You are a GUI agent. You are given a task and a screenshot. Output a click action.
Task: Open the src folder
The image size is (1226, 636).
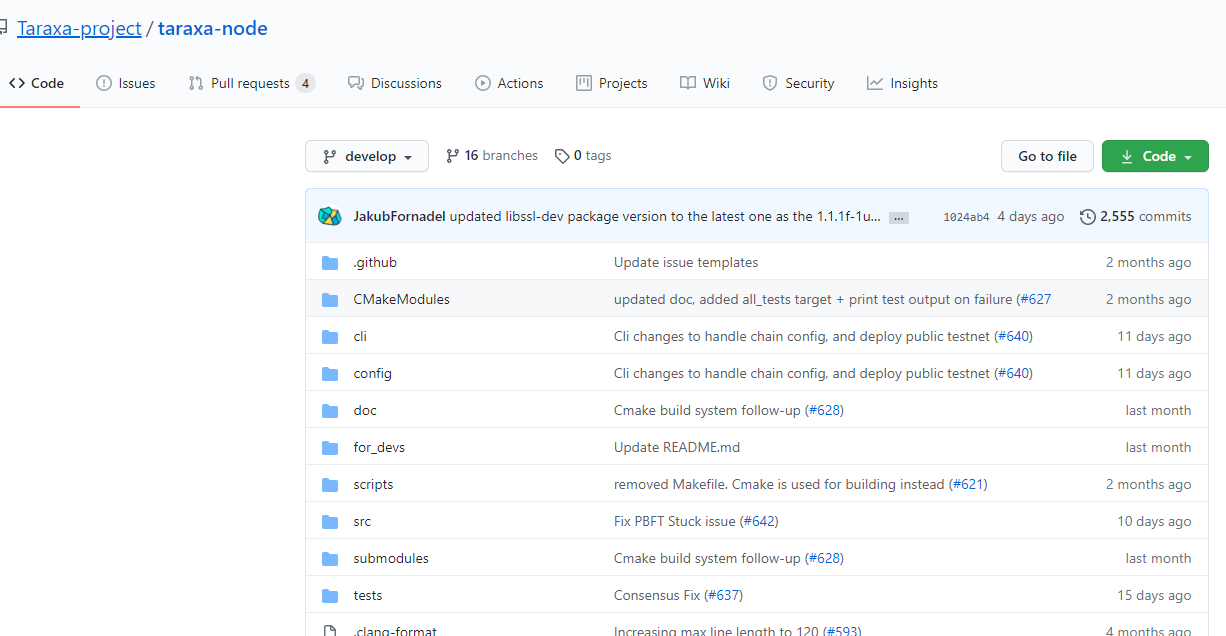click(x=362, y=521)
